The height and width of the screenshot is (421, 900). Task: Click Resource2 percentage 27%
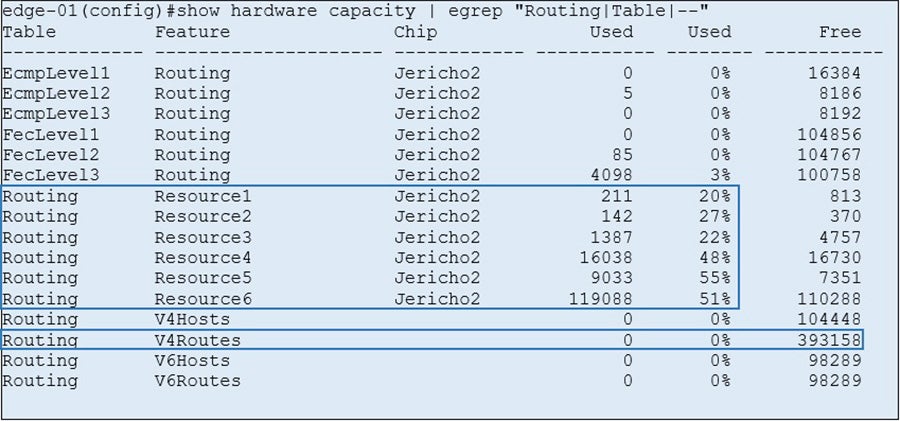click(x=714, y=216)
